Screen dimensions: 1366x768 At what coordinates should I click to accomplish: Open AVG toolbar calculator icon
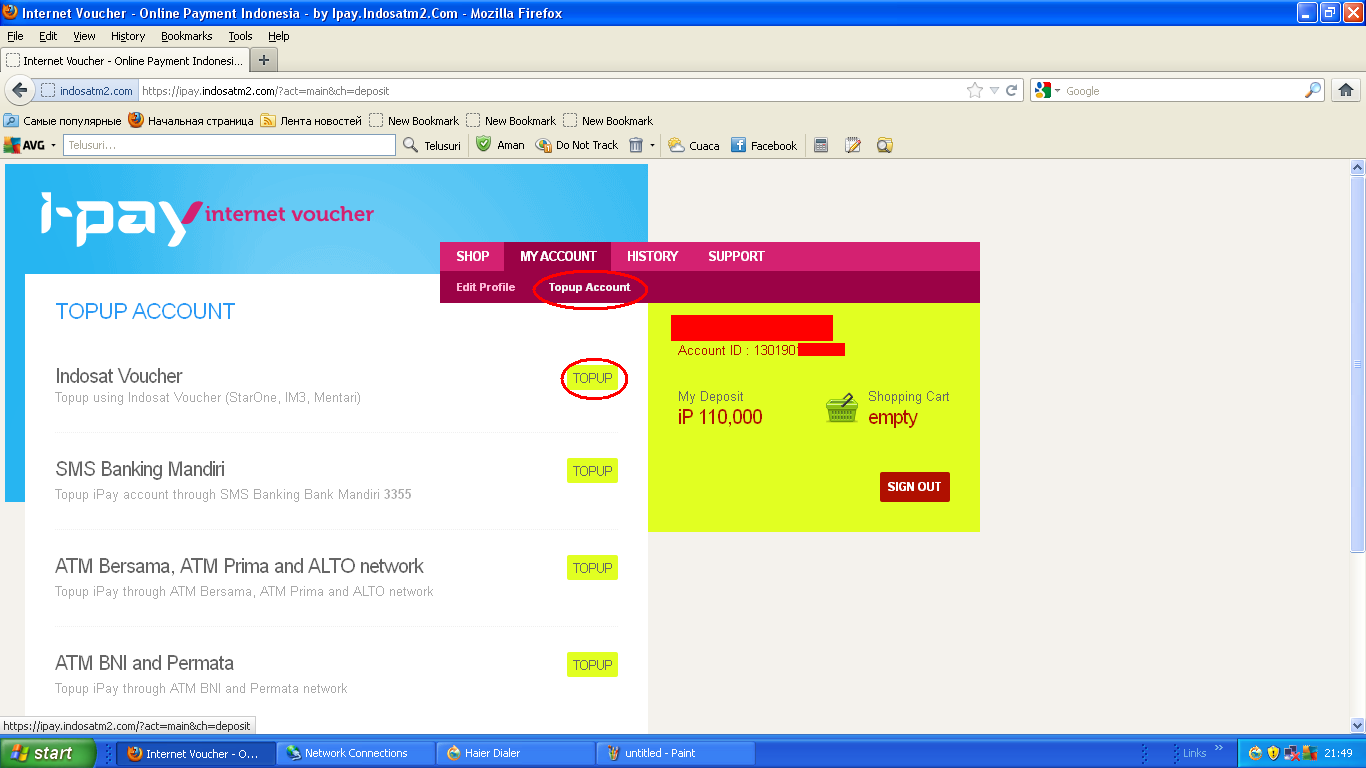tap(821, 145)
